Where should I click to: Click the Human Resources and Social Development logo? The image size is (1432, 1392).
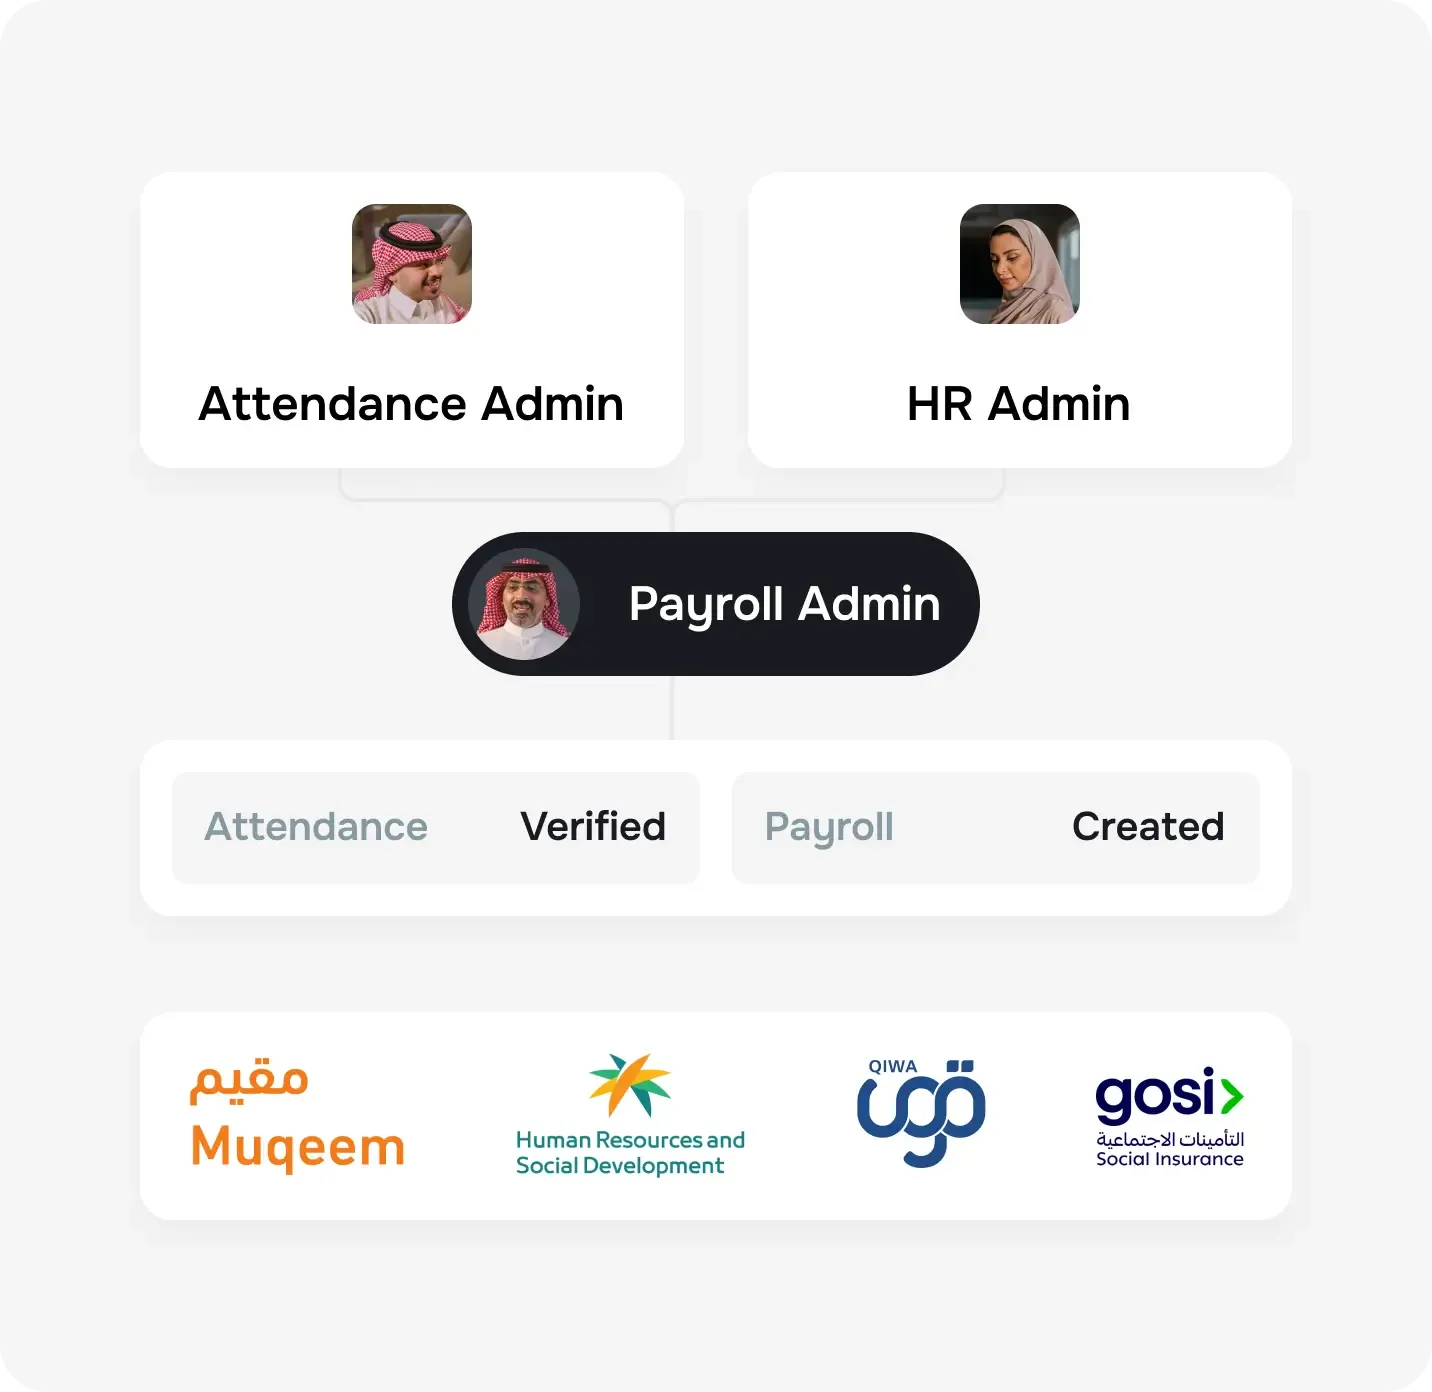(630, 1116)
